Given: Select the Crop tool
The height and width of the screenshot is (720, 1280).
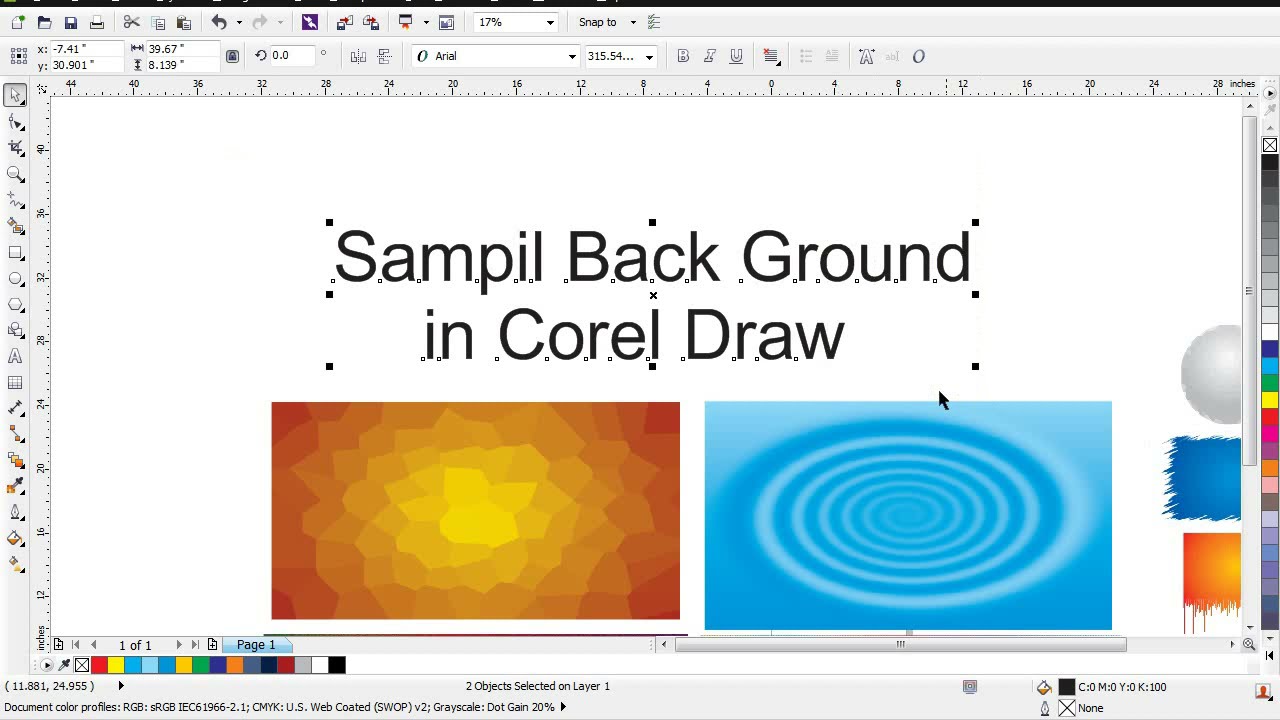Looking at the screenshot, I should pos(15,148).
